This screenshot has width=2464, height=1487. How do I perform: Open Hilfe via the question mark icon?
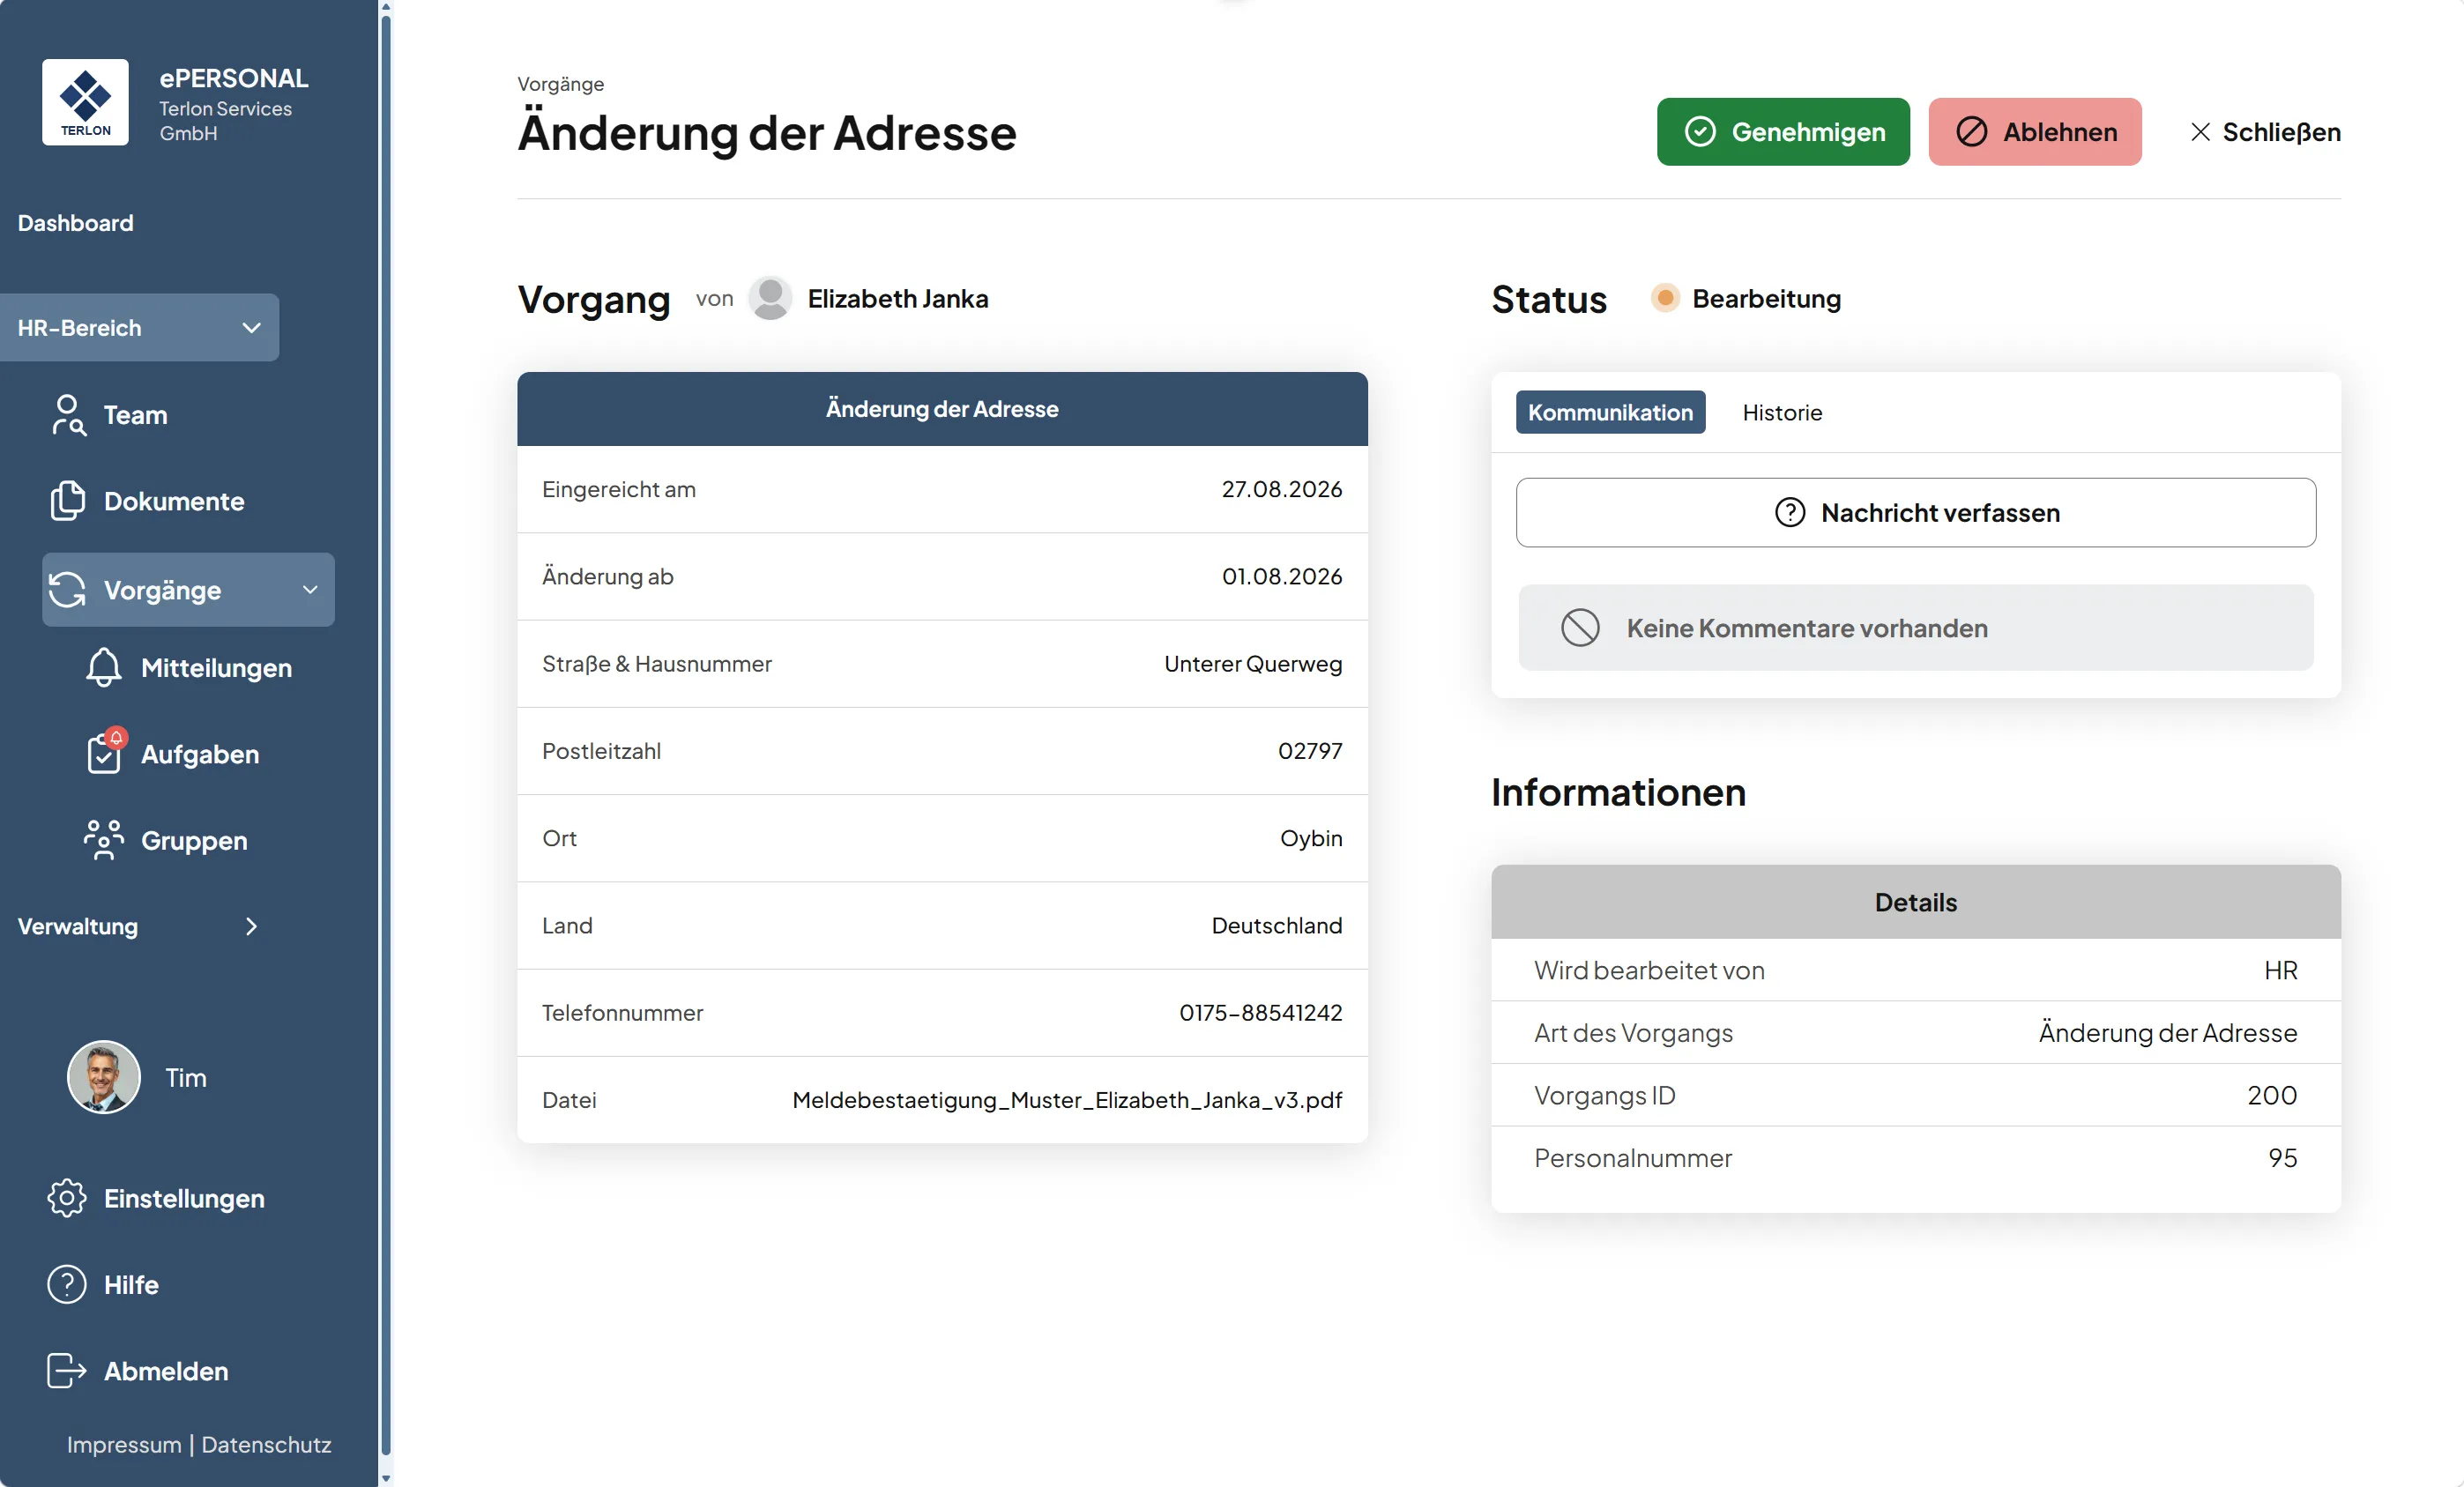(67, 1284)
